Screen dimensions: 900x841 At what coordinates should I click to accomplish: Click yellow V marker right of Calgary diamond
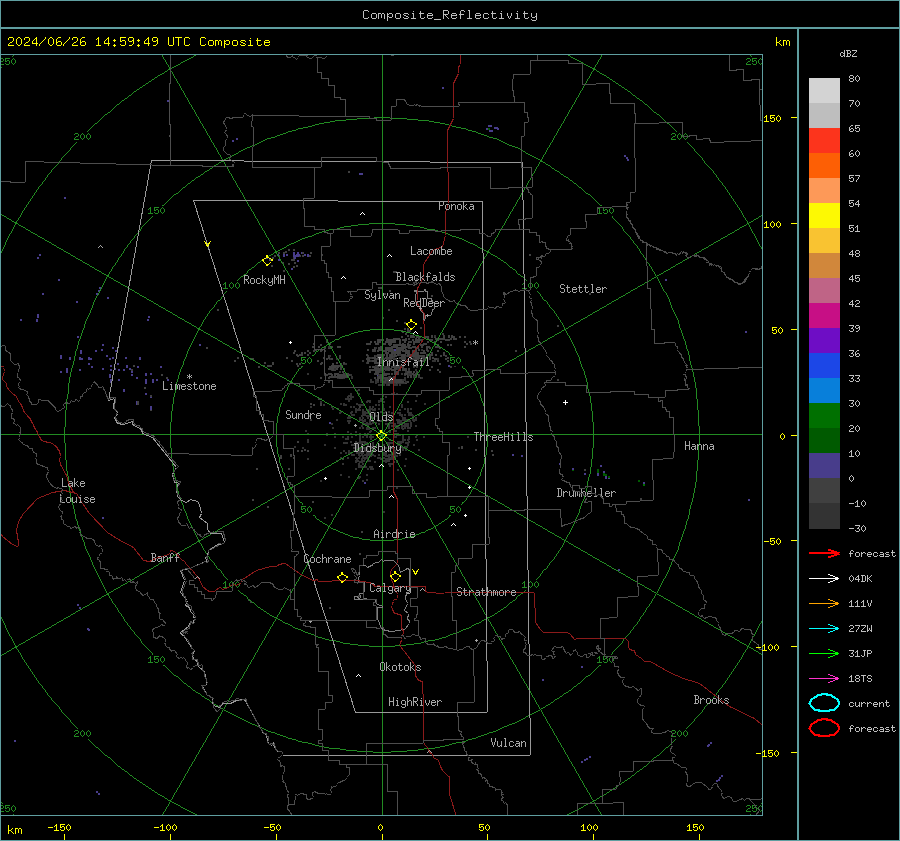pos(416,572)
